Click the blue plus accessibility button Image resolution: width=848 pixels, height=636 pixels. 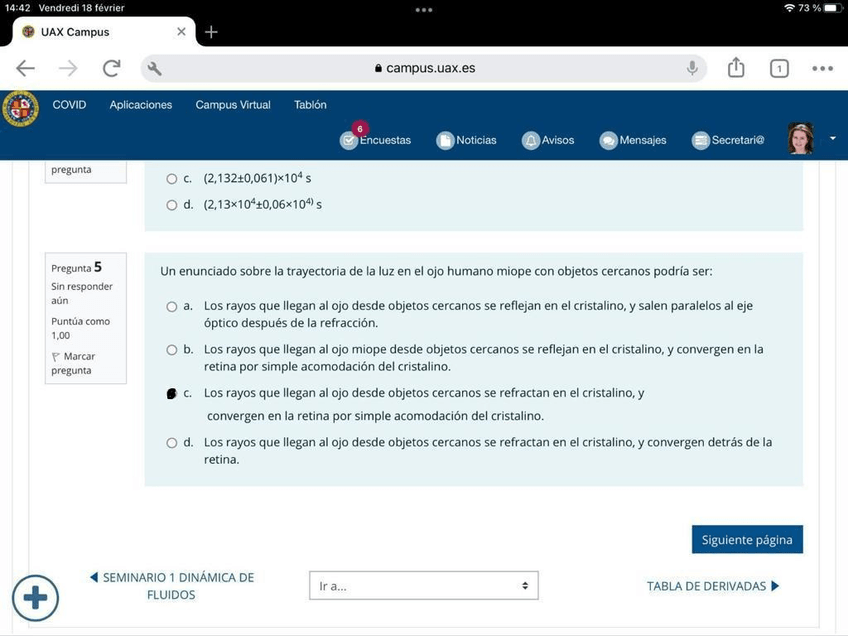(36, 598)
